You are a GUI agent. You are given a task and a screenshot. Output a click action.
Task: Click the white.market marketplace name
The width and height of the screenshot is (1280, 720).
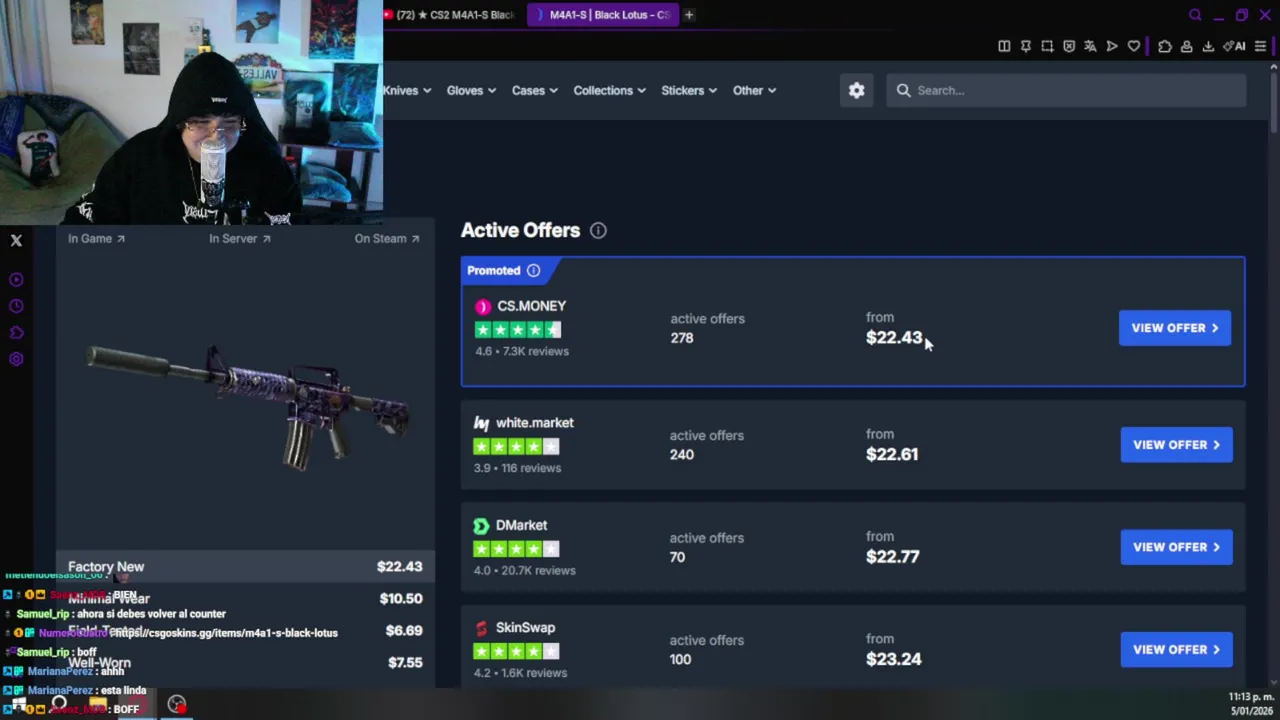coord(535,423)
